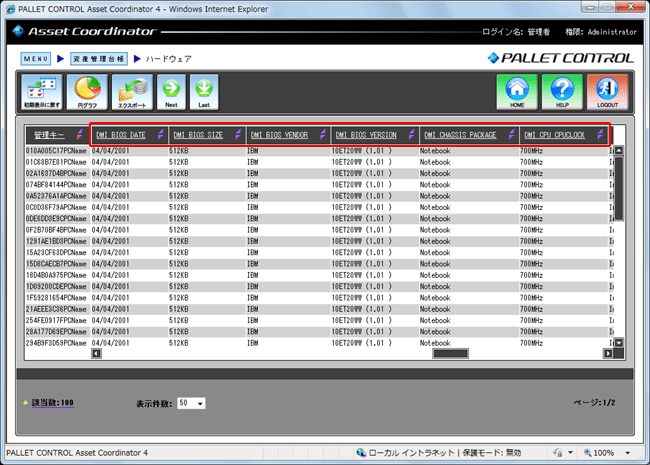Screen dimensions: 650x465
Task: Click the sort arrows icon for DMI_BIOS_SIZE
Action: coord(238,135)
